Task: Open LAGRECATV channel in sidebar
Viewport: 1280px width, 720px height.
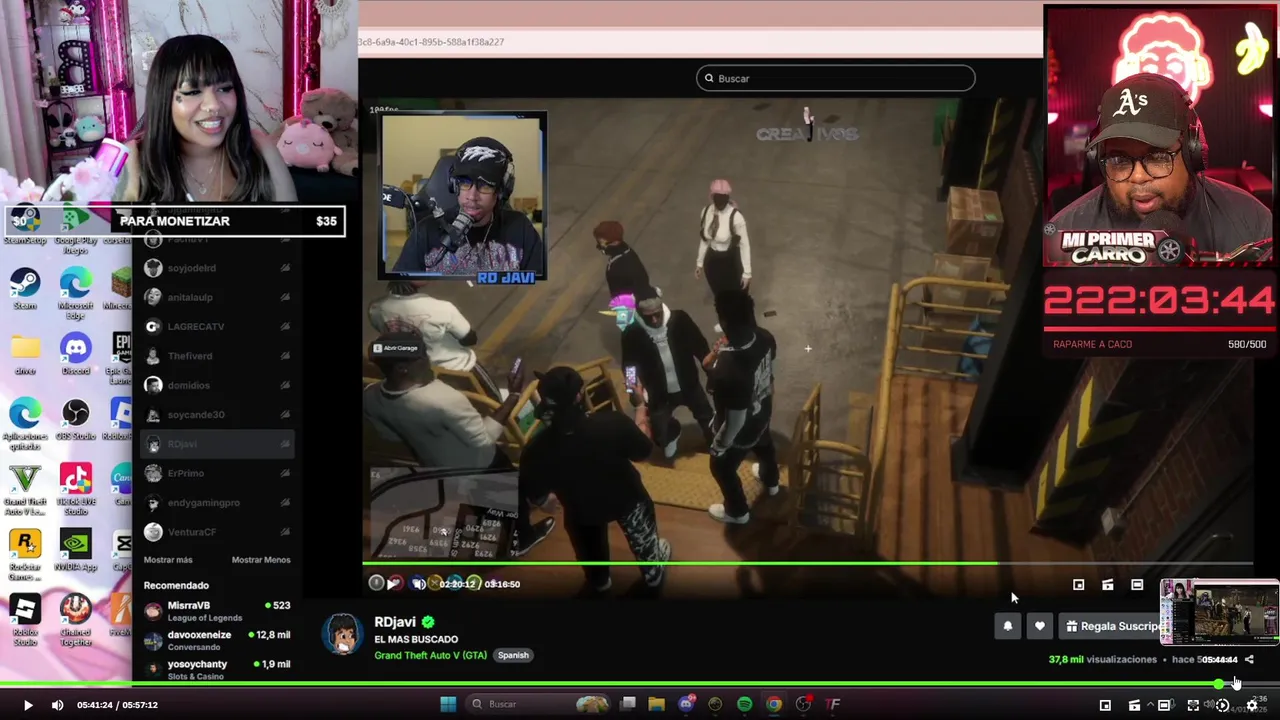Action: tap(218, 326)
